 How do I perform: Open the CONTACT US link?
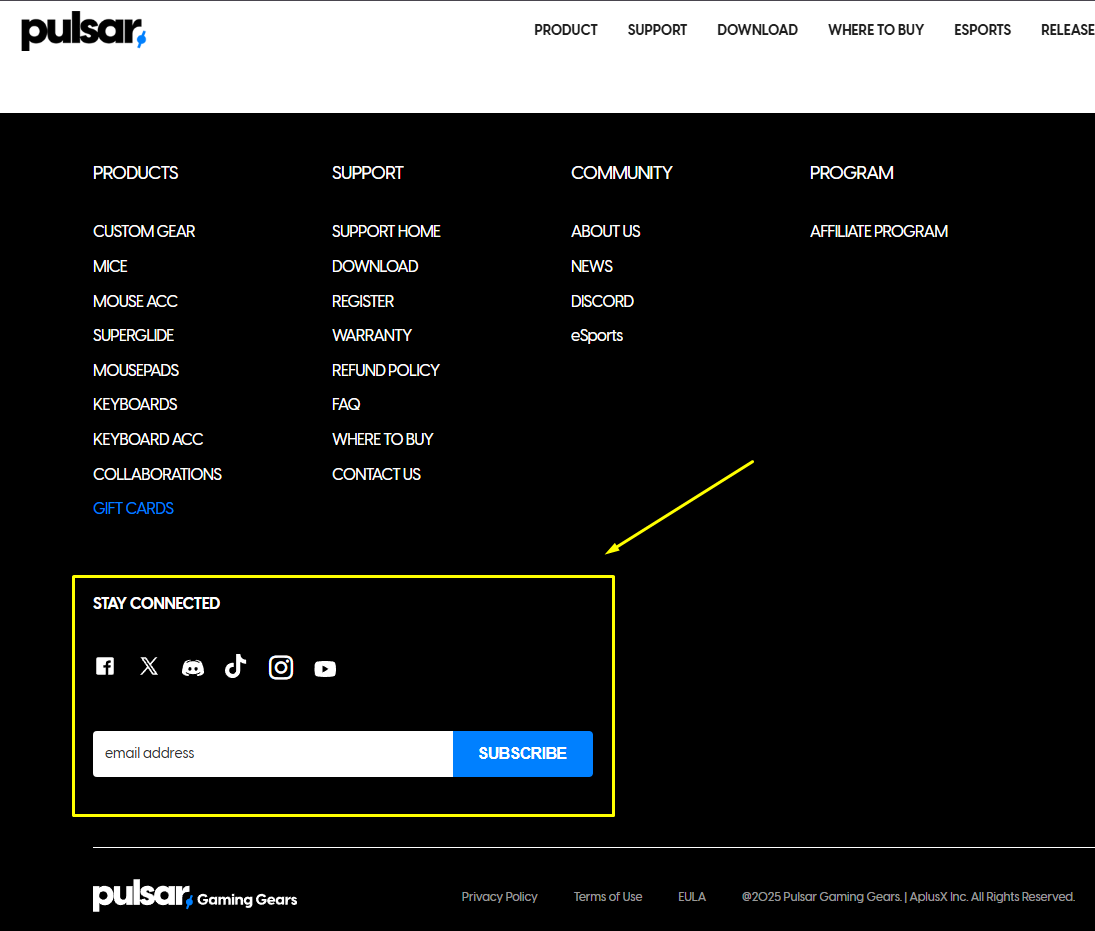tap(376, 474)
